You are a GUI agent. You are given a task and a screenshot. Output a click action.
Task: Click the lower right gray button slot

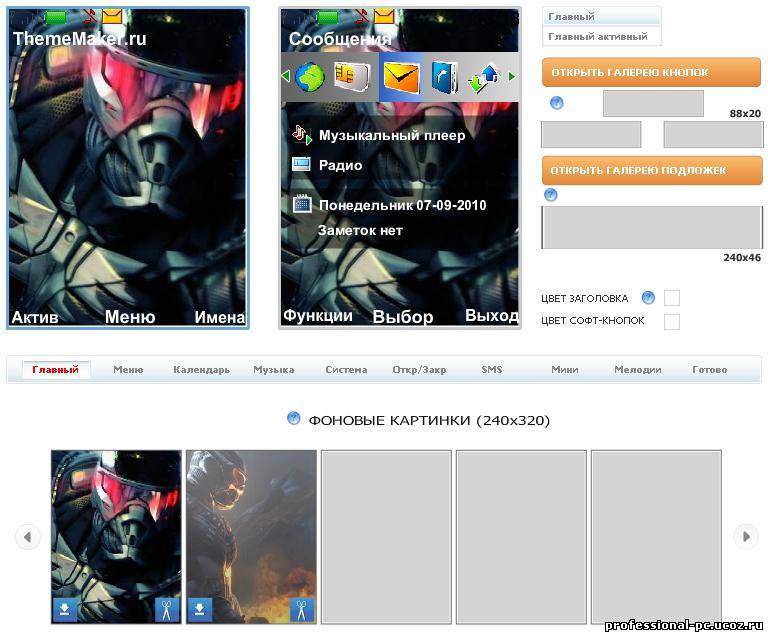coord(713,134)
